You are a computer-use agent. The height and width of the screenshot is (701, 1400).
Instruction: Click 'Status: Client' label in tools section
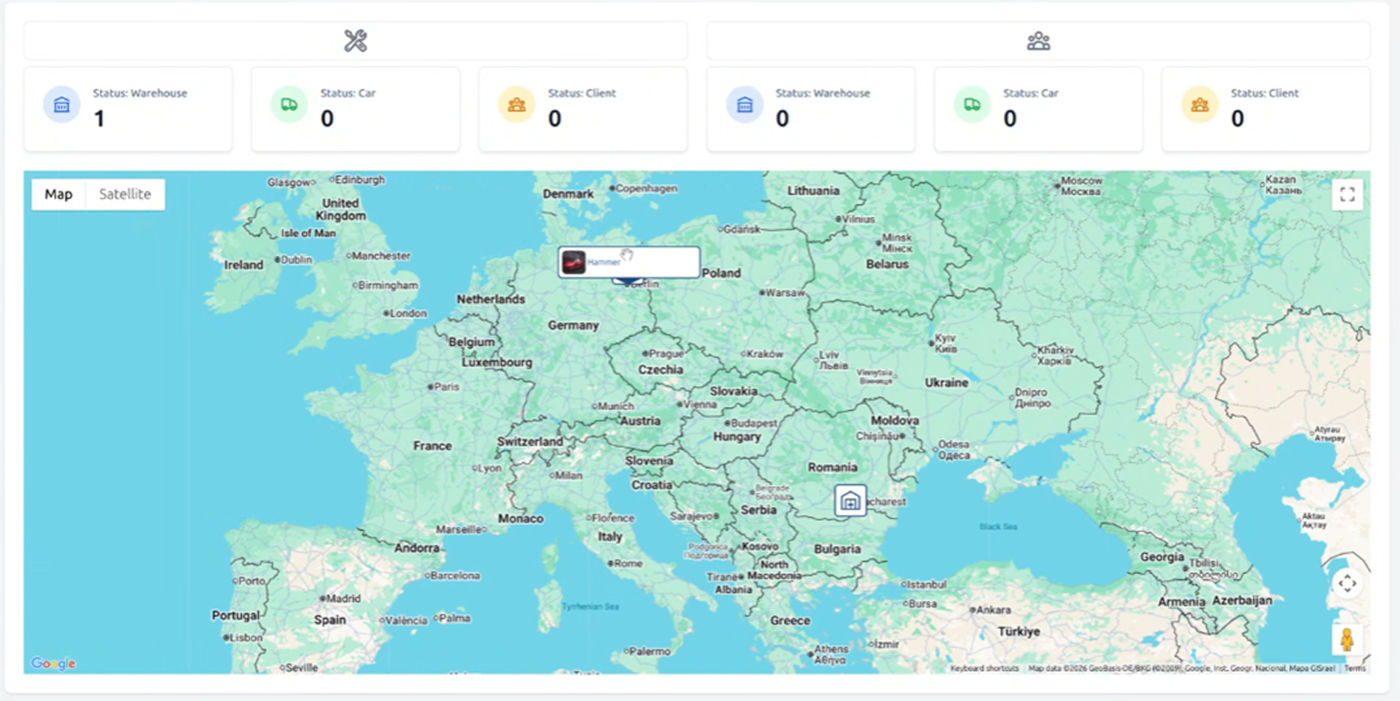(582, 93)
